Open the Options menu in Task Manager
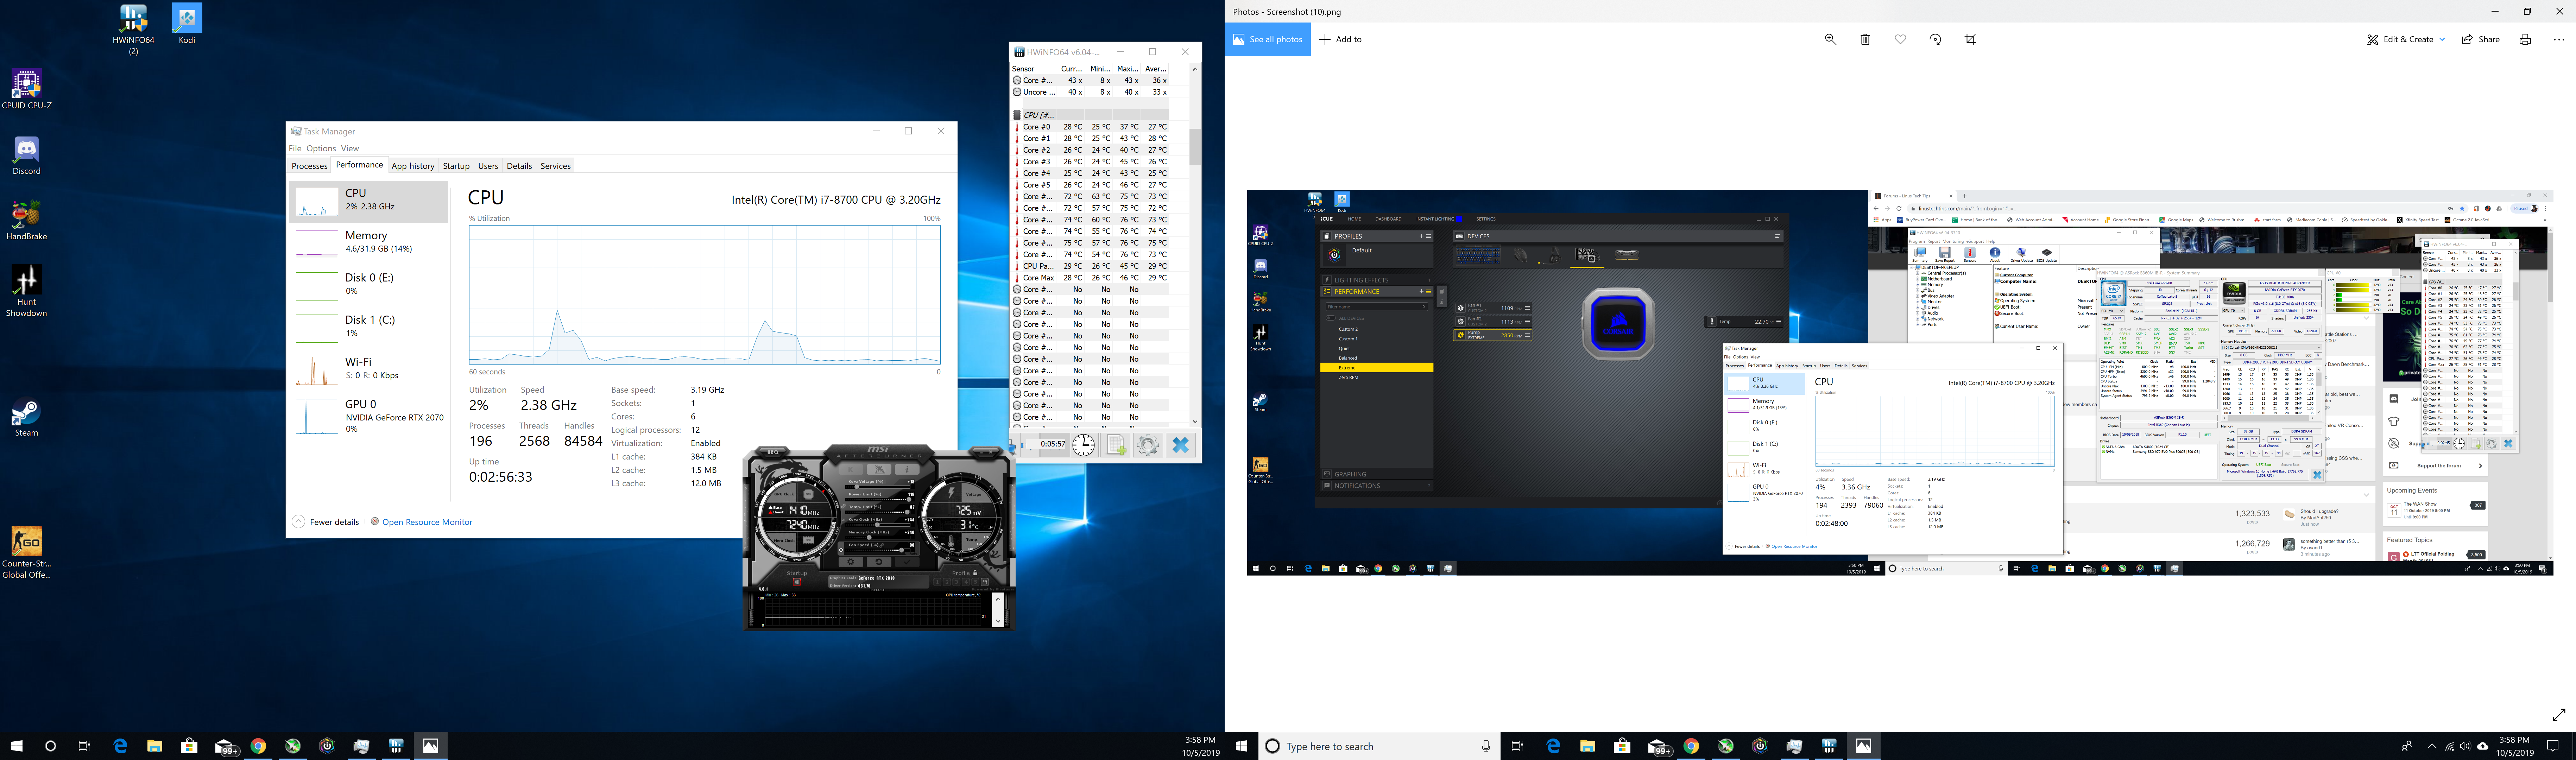The width and height of the screenshot is (2576, 760). 321,148
